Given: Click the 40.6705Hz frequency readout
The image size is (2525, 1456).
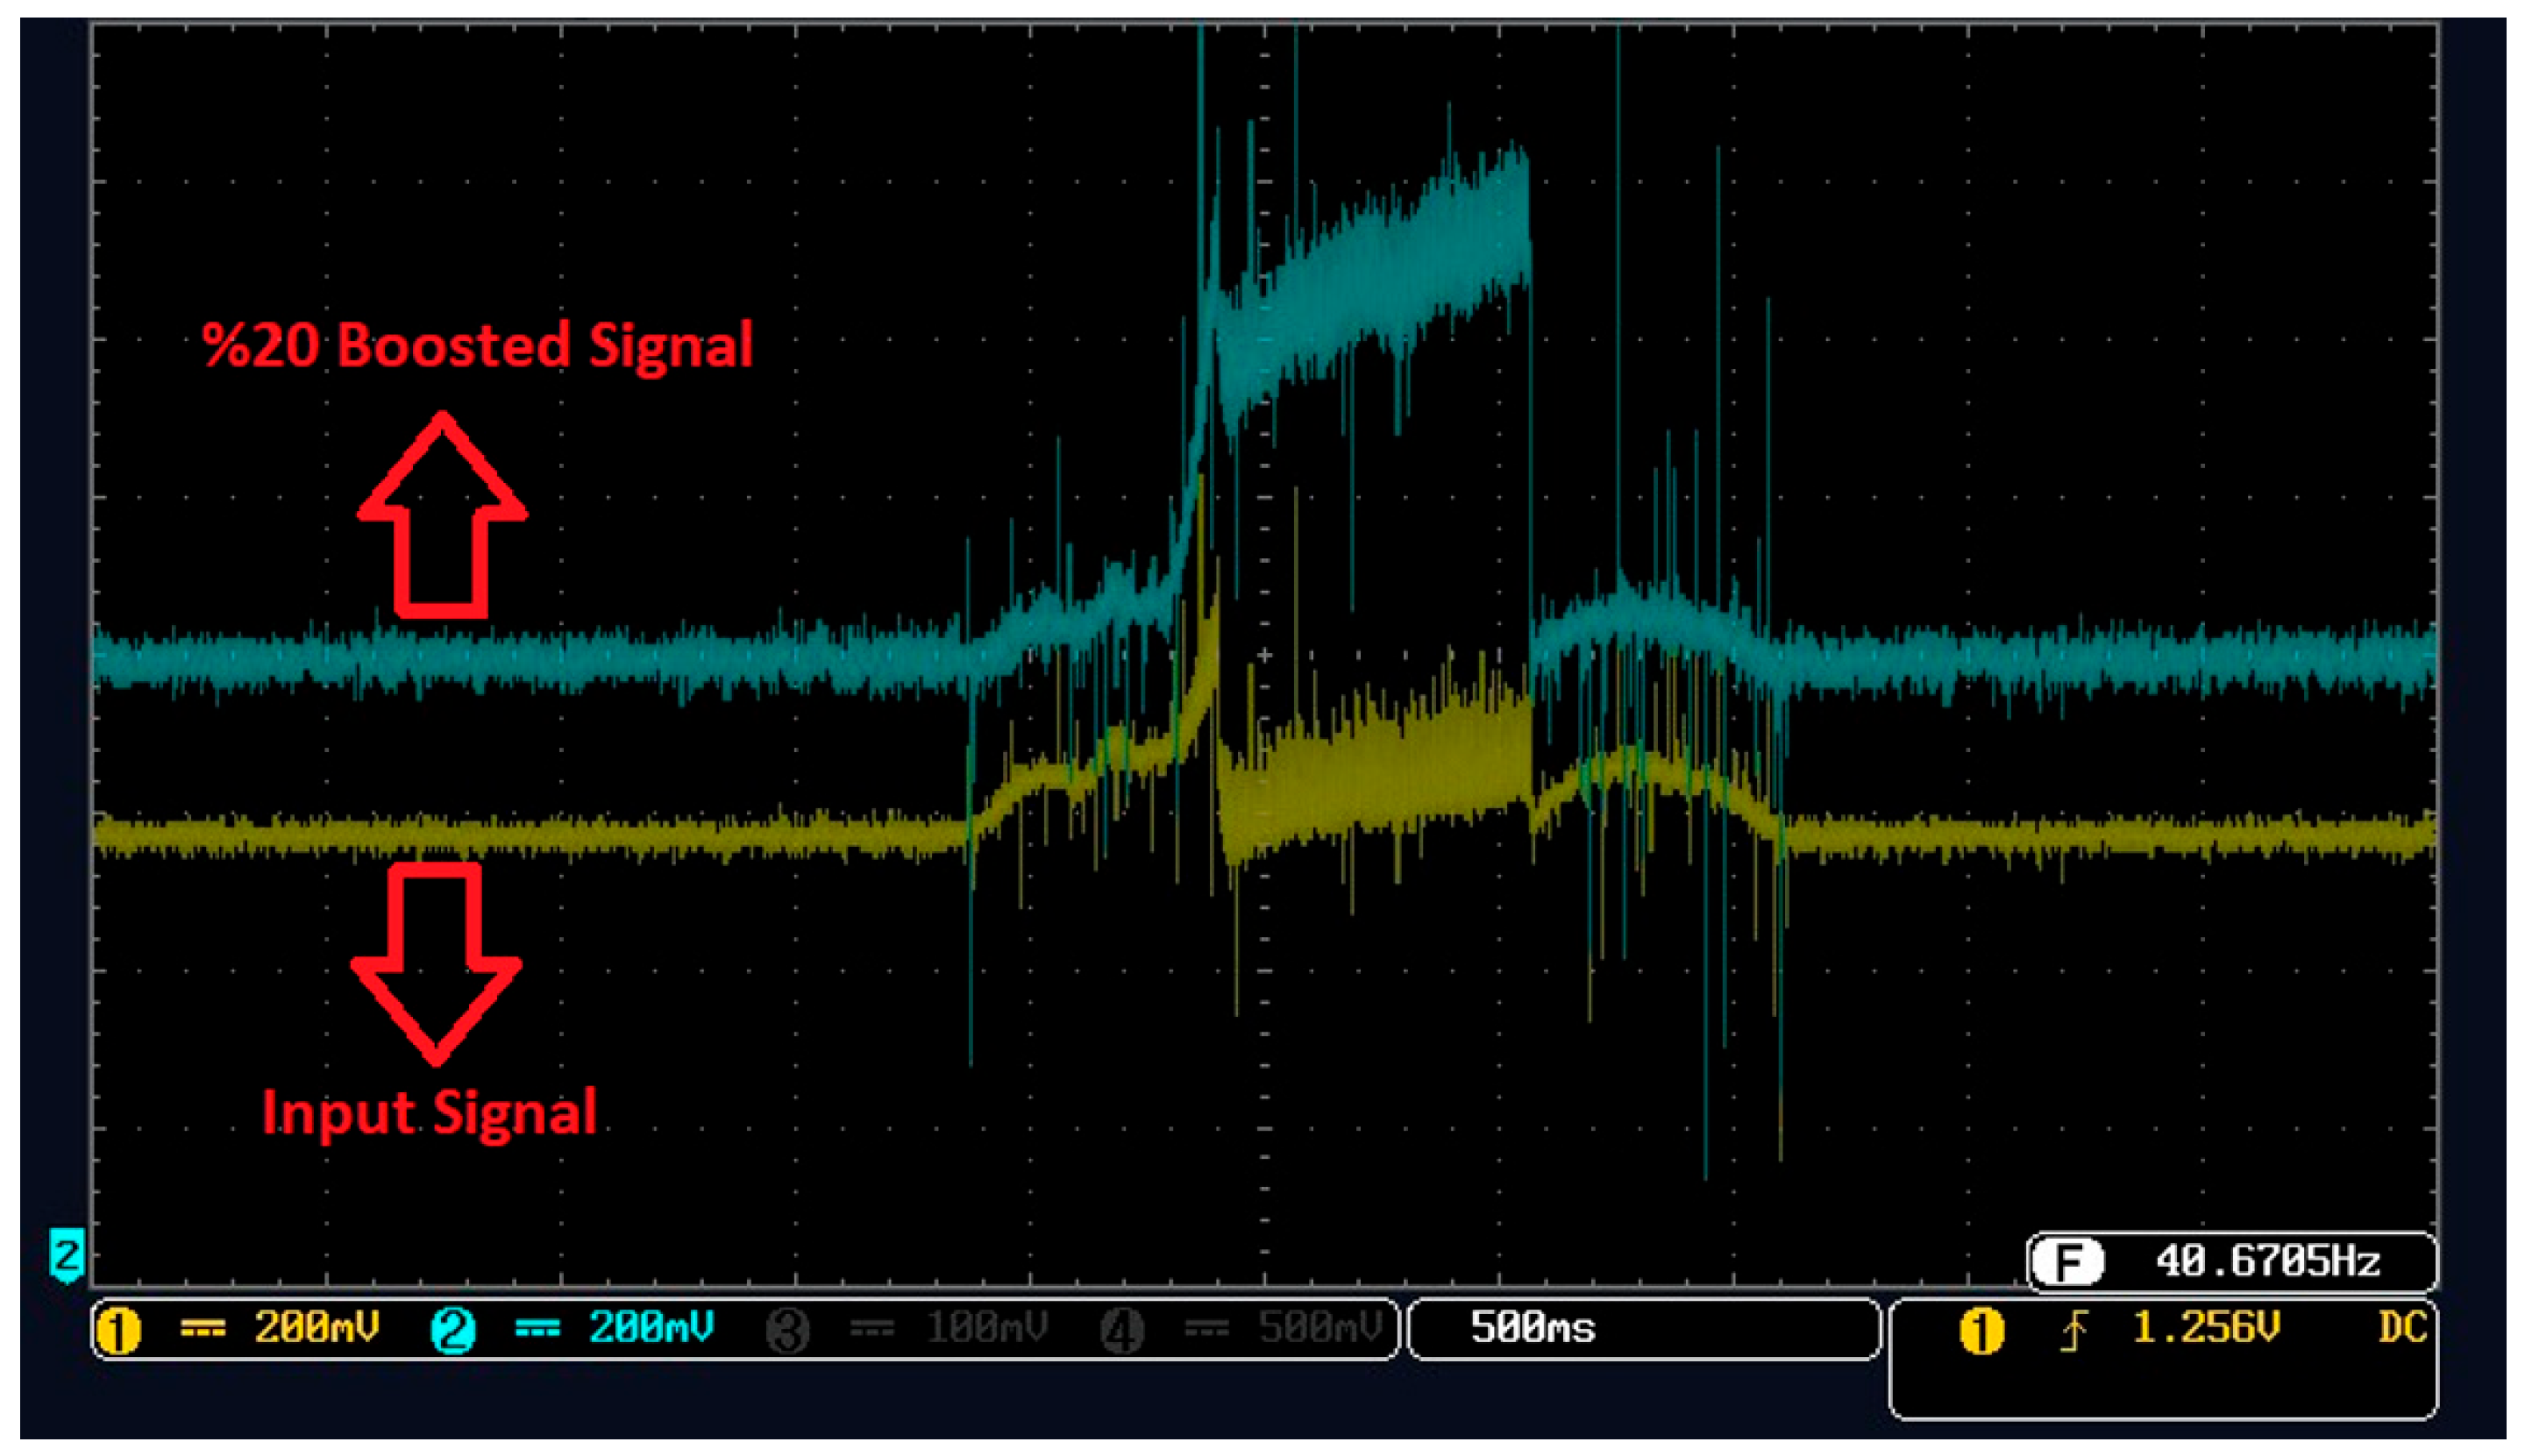Looking at the screenshot, I should pyautogui.click(x=2267, y=1262).
